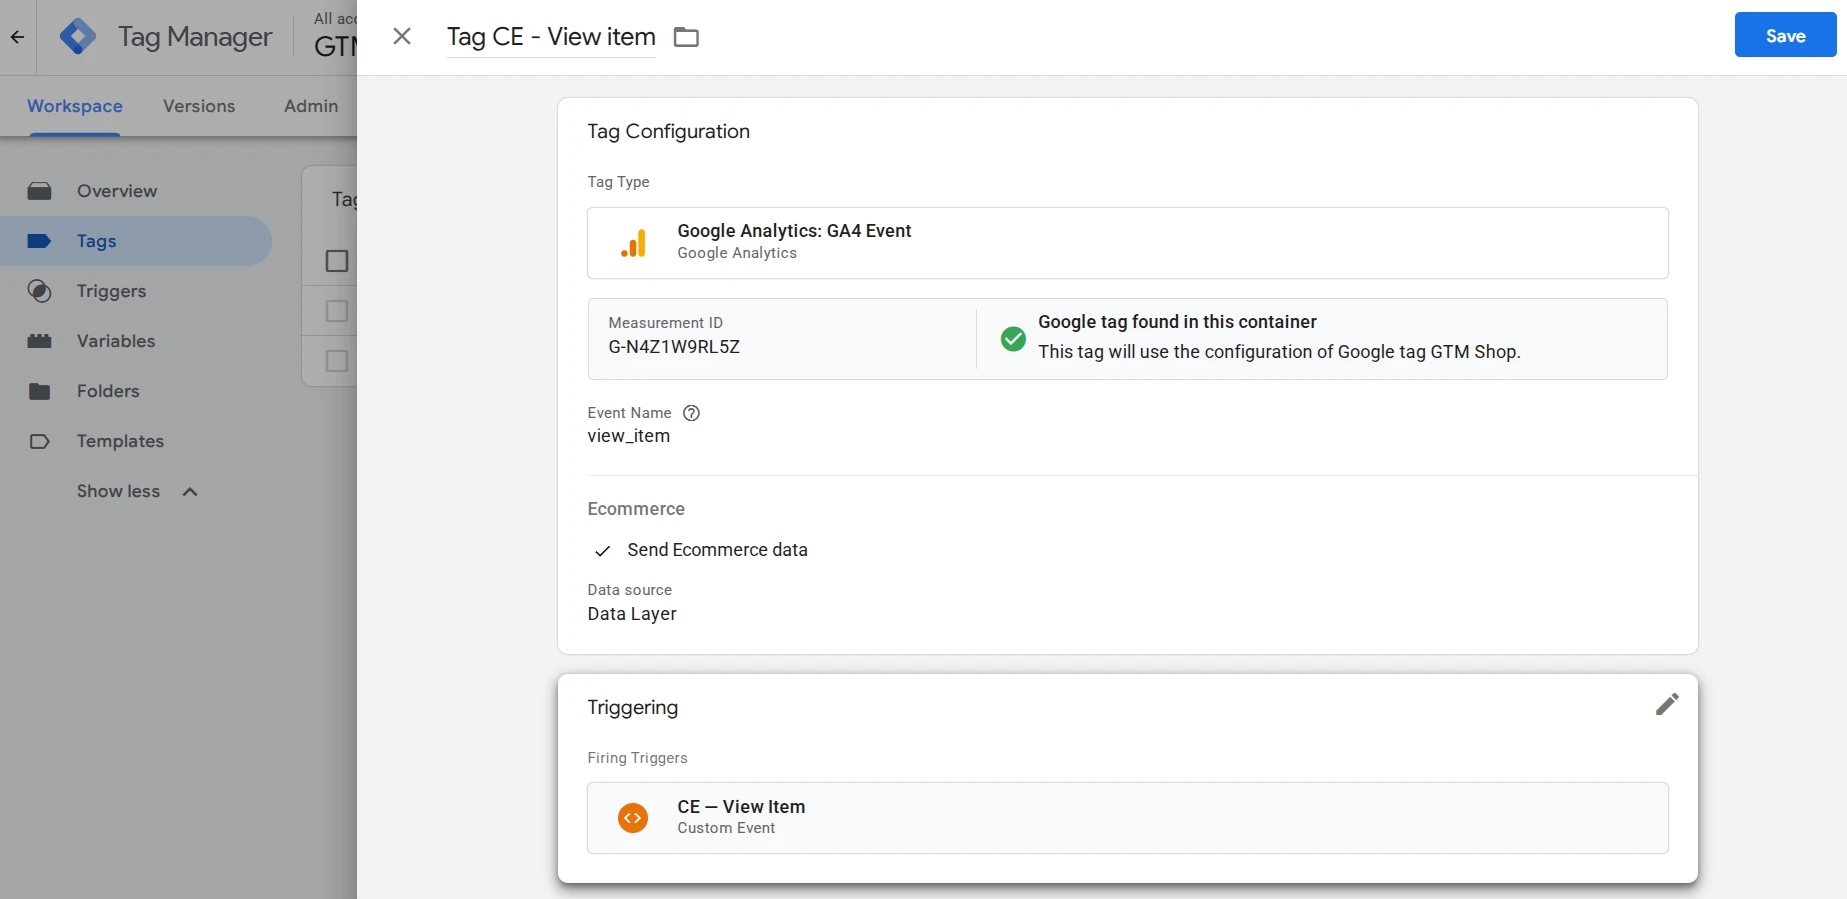Click the Overview briefcase icon
Image resolution: width=1847 pixels, height=899 pixels.
click(39, 191)
